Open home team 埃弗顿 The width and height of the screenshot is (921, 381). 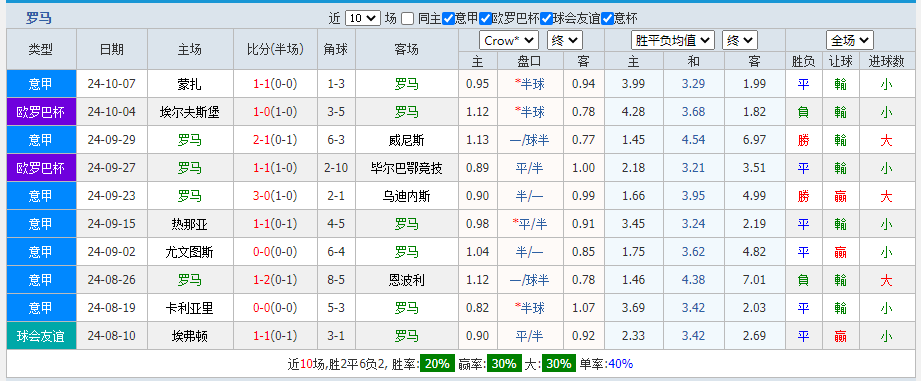click(x=189, y=336)
